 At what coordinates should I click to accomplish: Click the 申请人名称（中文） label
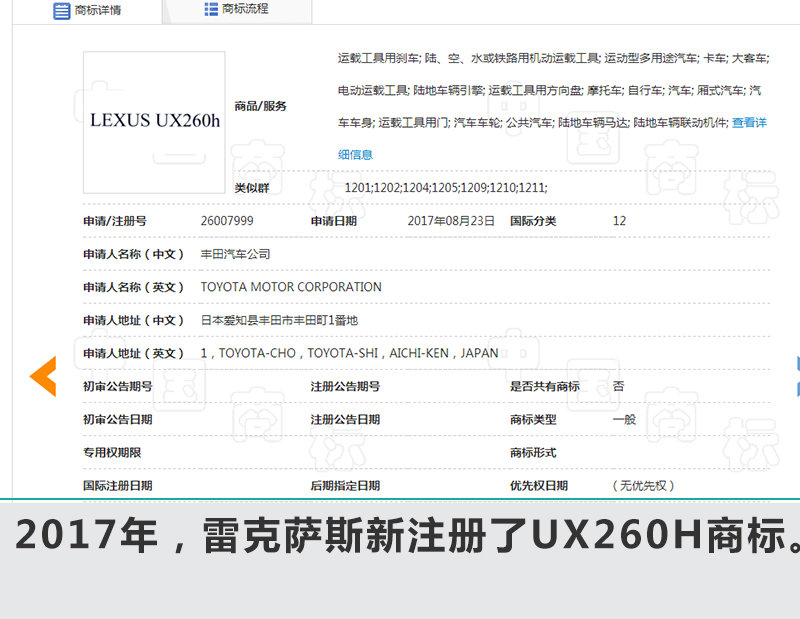coord(133,254)
